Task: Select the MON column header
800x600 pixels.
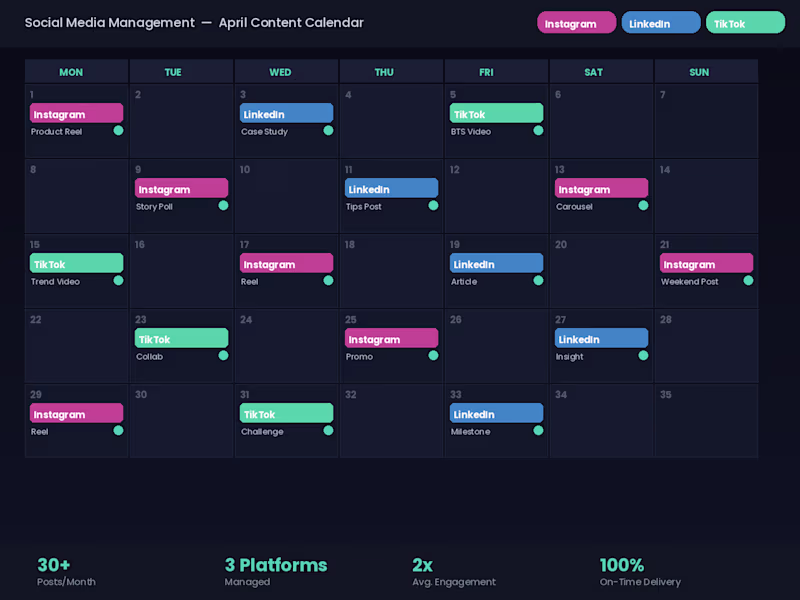Action: tap(77, 71)
